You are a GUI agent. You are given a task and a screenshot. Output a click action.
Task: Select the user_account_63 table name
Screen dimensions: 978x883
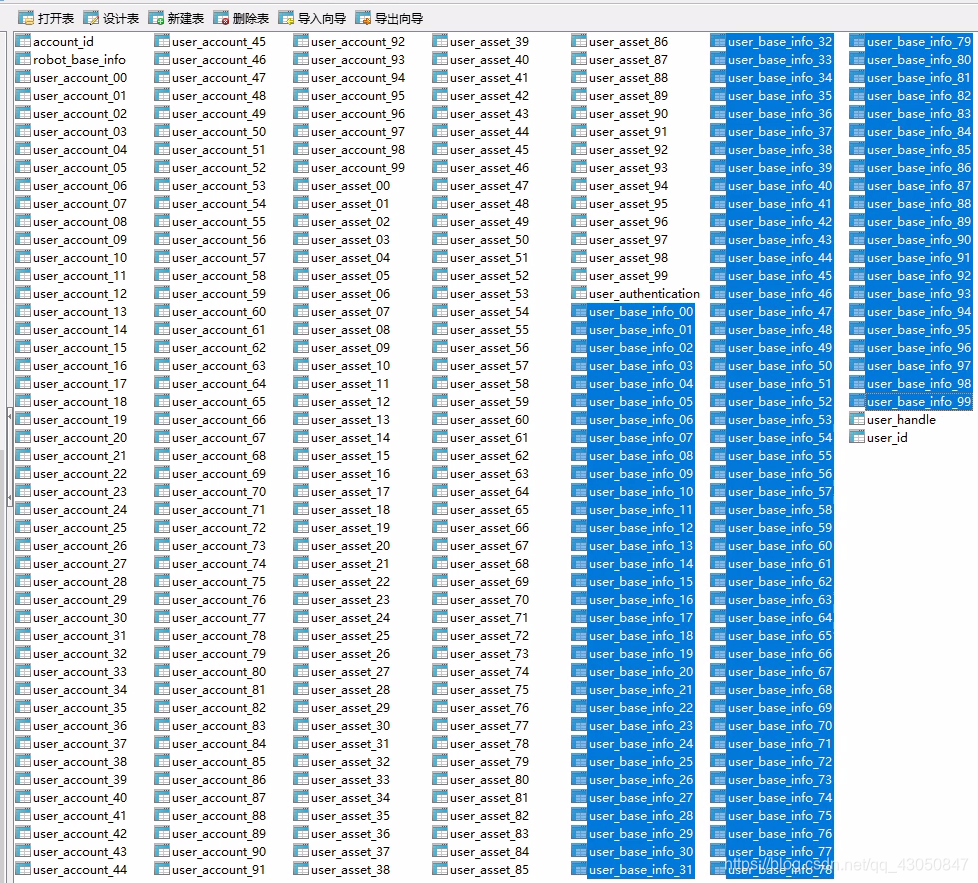pyautogui.click(x=219, y=366)
